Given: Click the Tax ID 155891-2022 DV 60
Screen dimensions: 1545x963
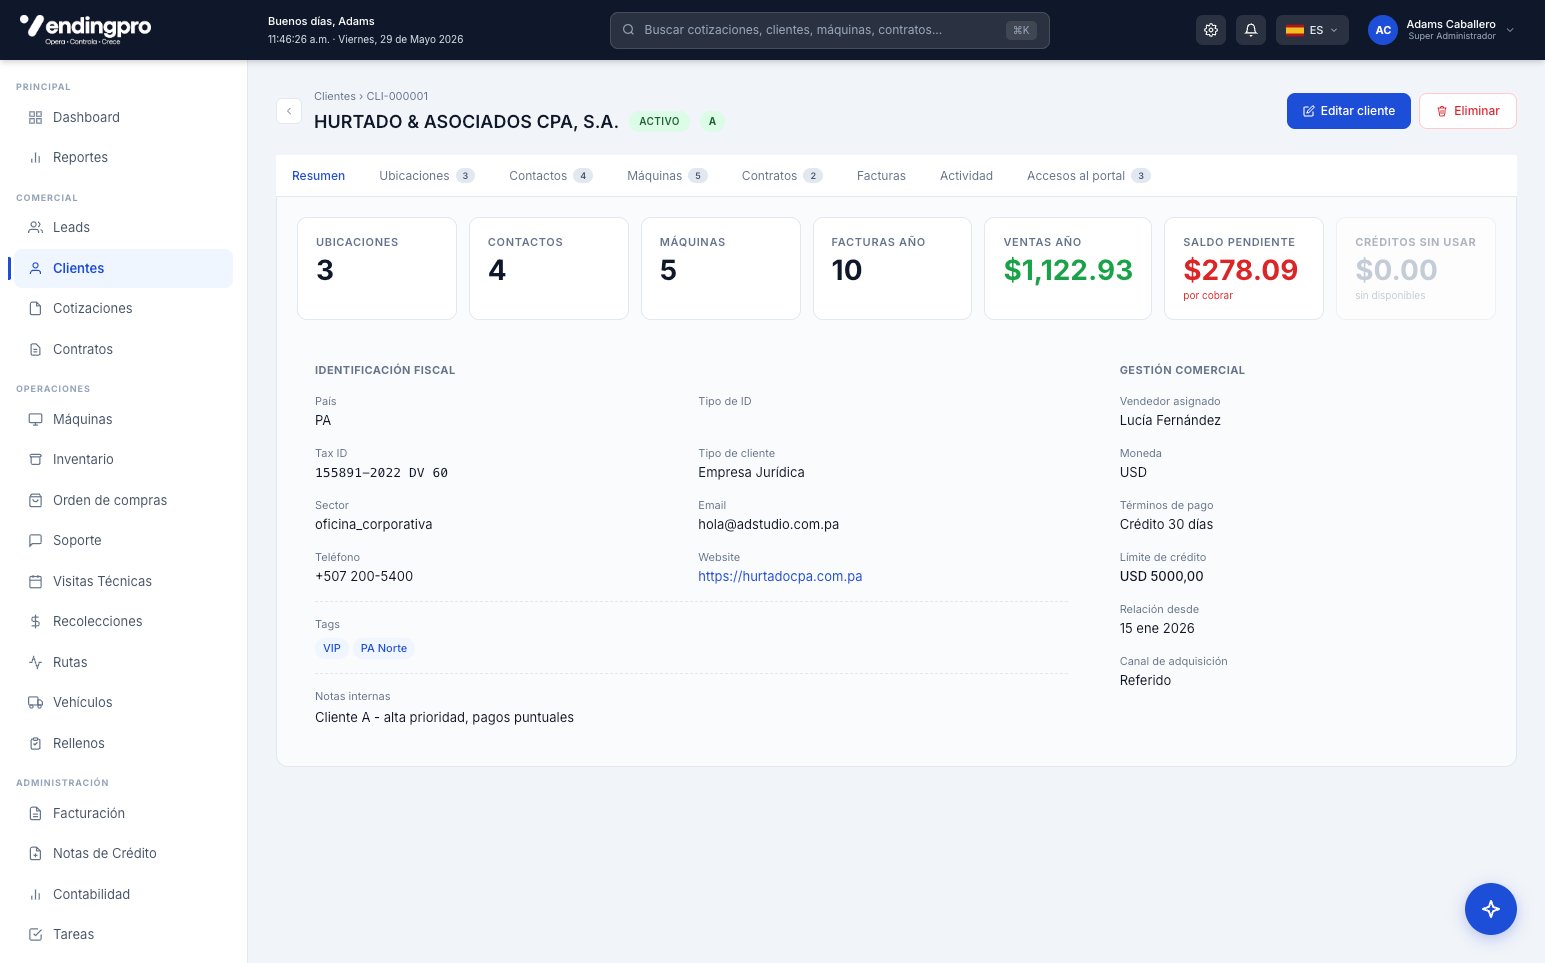Looking at the screenshot, I should point(381,473).
